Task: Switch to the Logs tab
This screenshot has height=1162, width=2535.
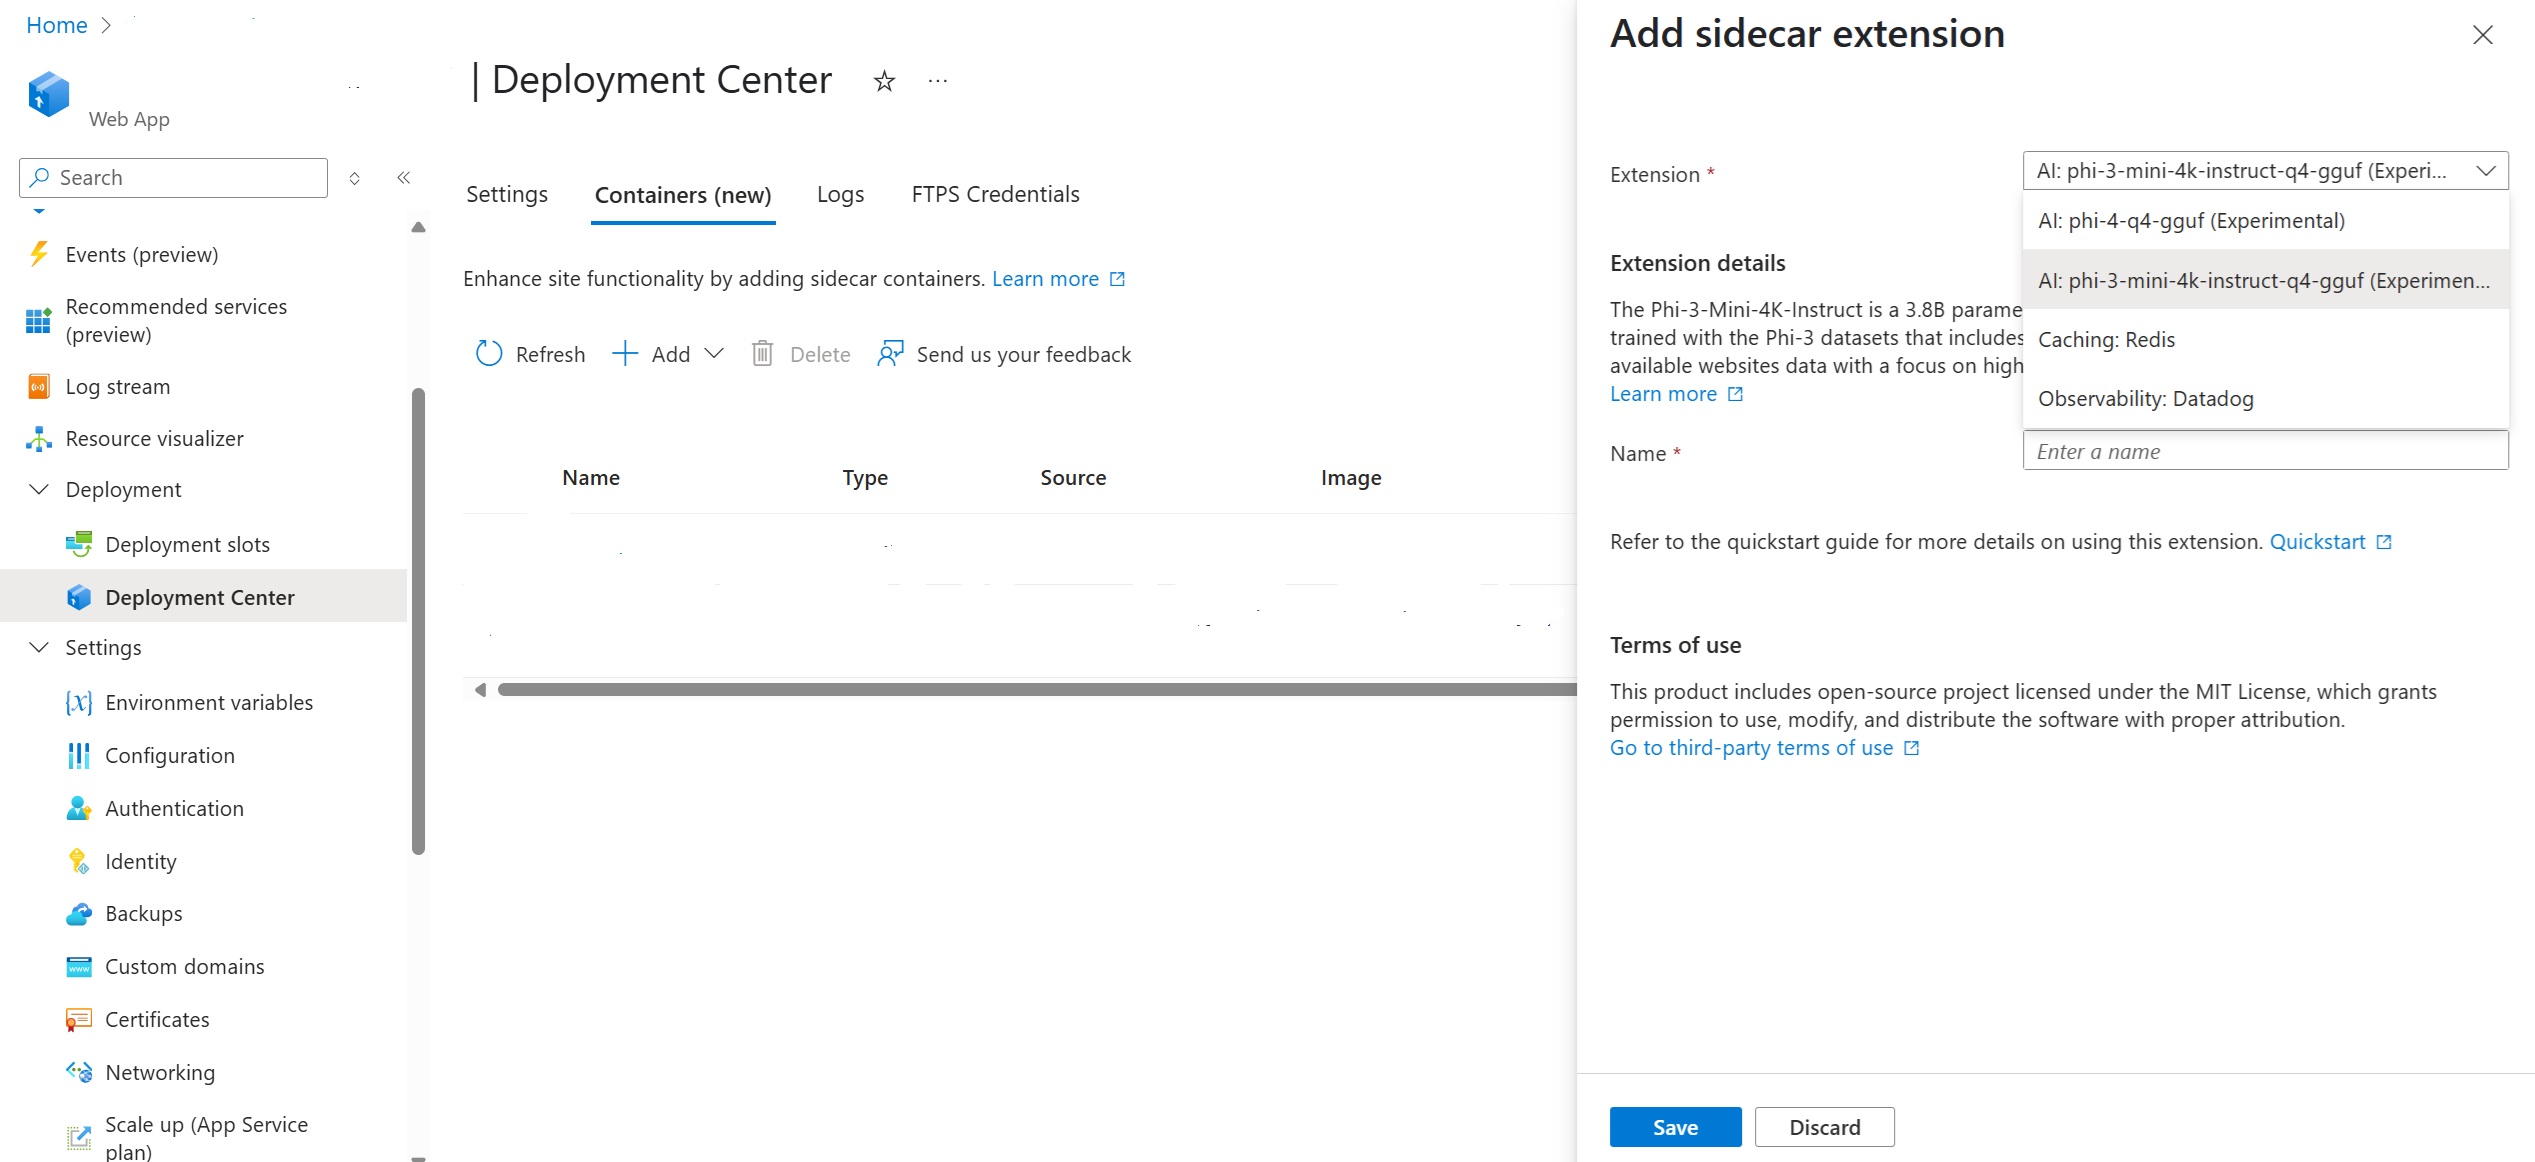Action: coord(840,195)
